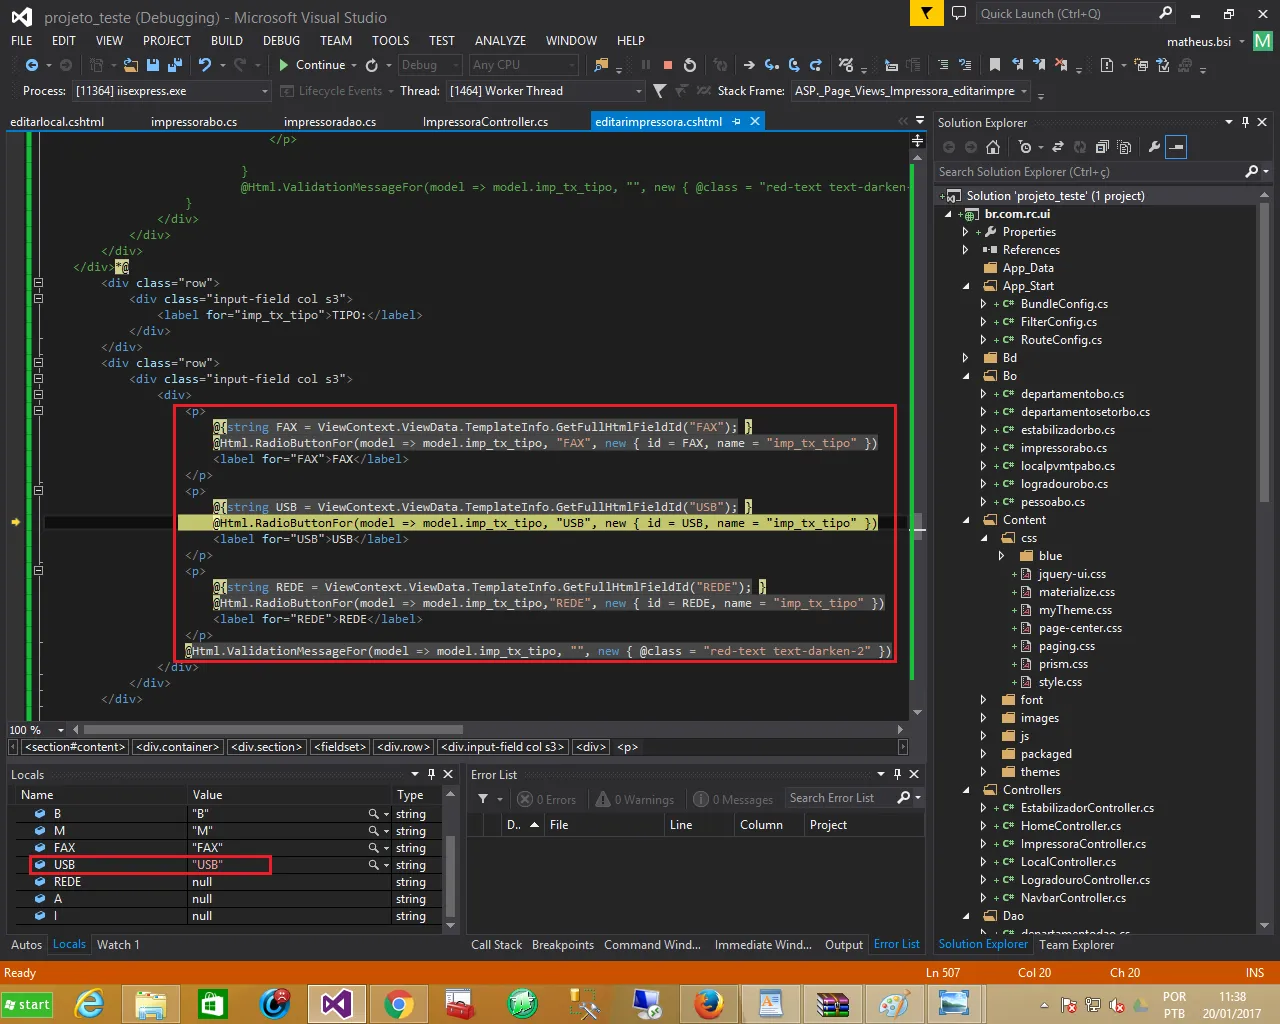
Task: Stop debugging with the red square icon
Action: (668, 65)
